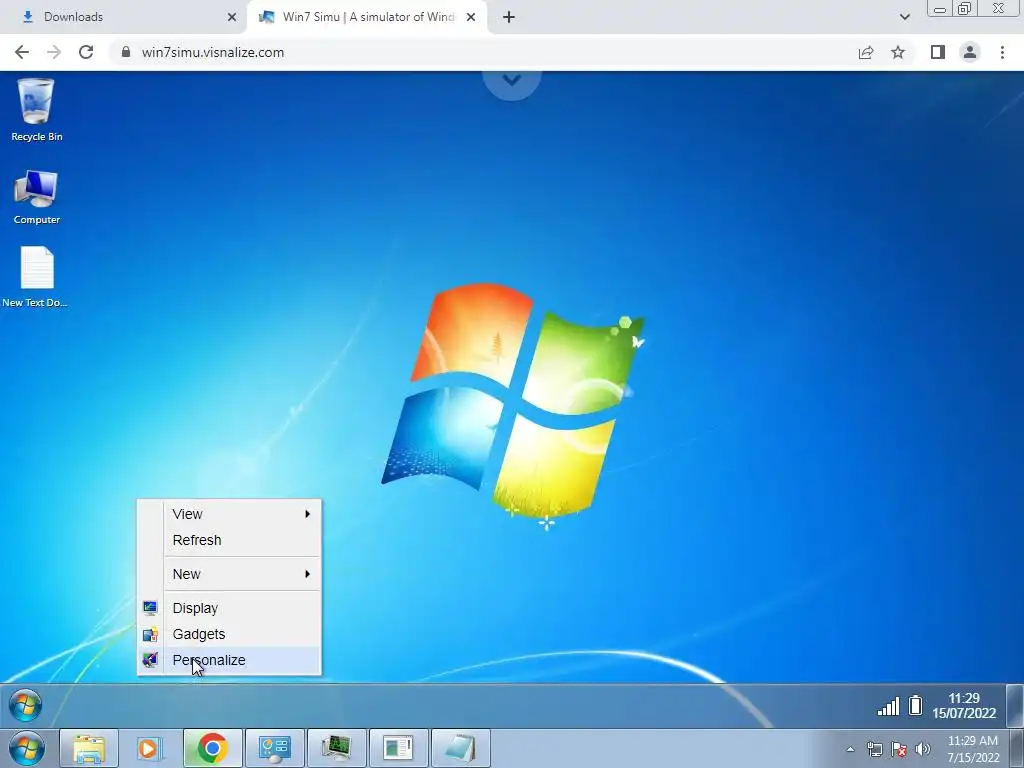Toggle the Chrome side panel
This screenshot has height=768, width=1024.
[x=938, y=52]
